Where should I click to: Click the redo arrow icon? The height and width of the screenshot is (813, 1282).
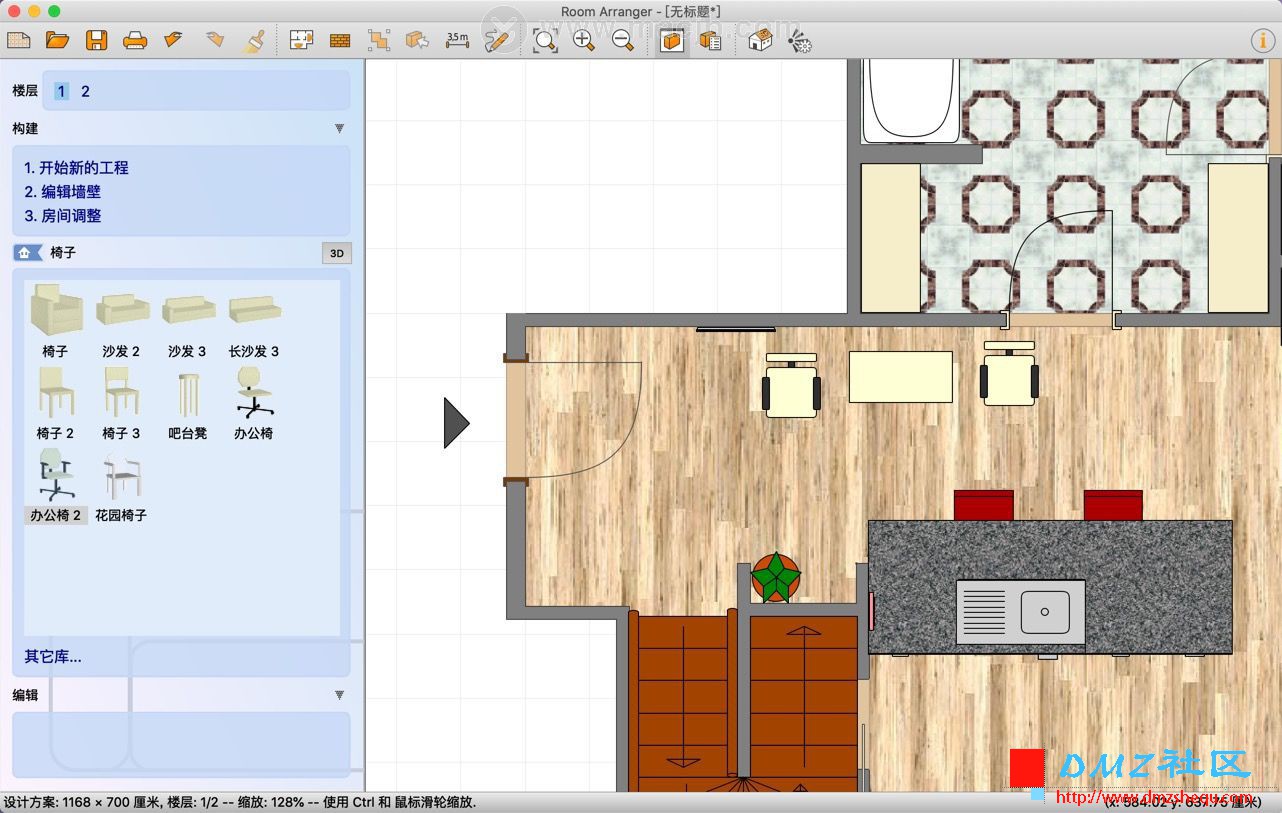(x=215, y=40)
